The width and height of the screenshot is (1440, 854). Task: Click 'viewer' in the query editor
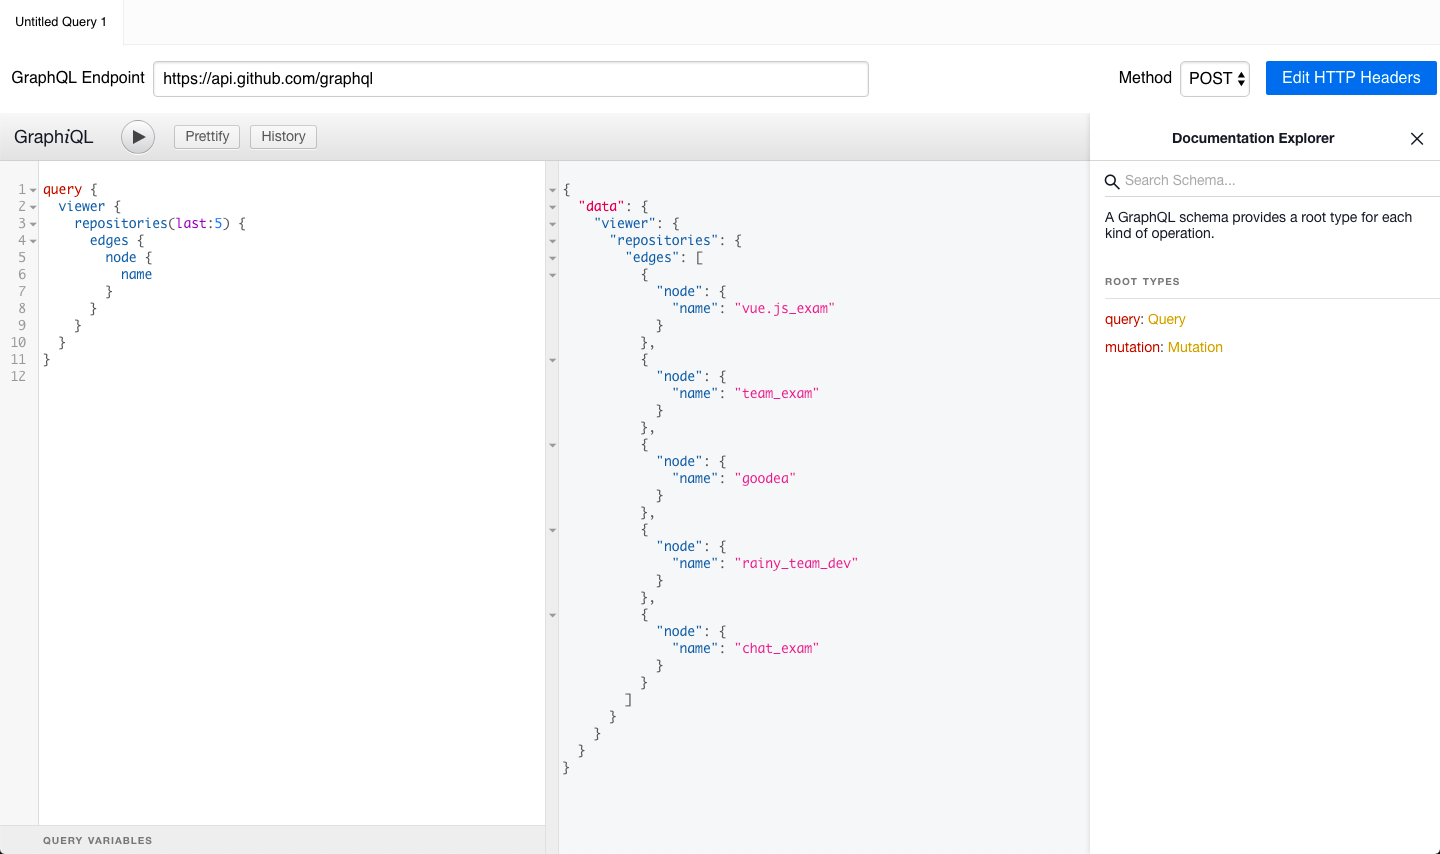pyautogui.click(x=82, y=207)
